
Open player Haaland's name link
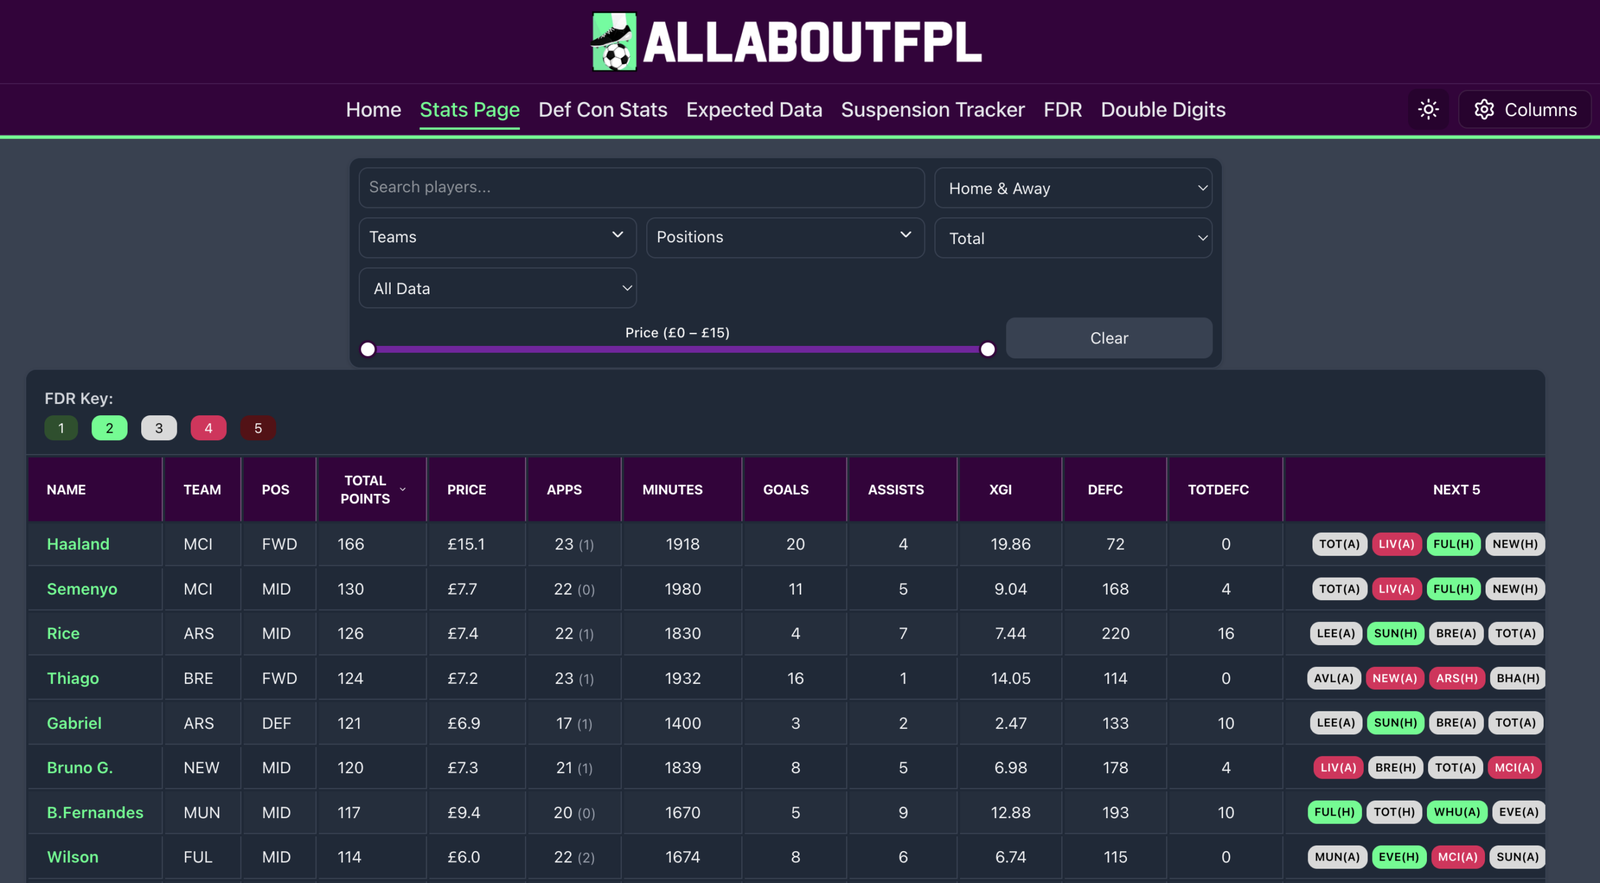coord(78,544)
